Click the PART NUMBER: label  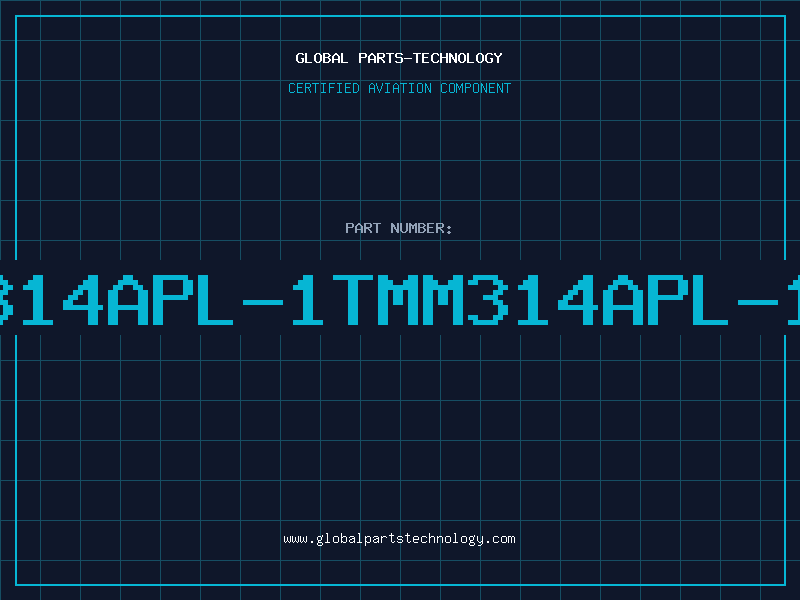[x=399, y=228]
